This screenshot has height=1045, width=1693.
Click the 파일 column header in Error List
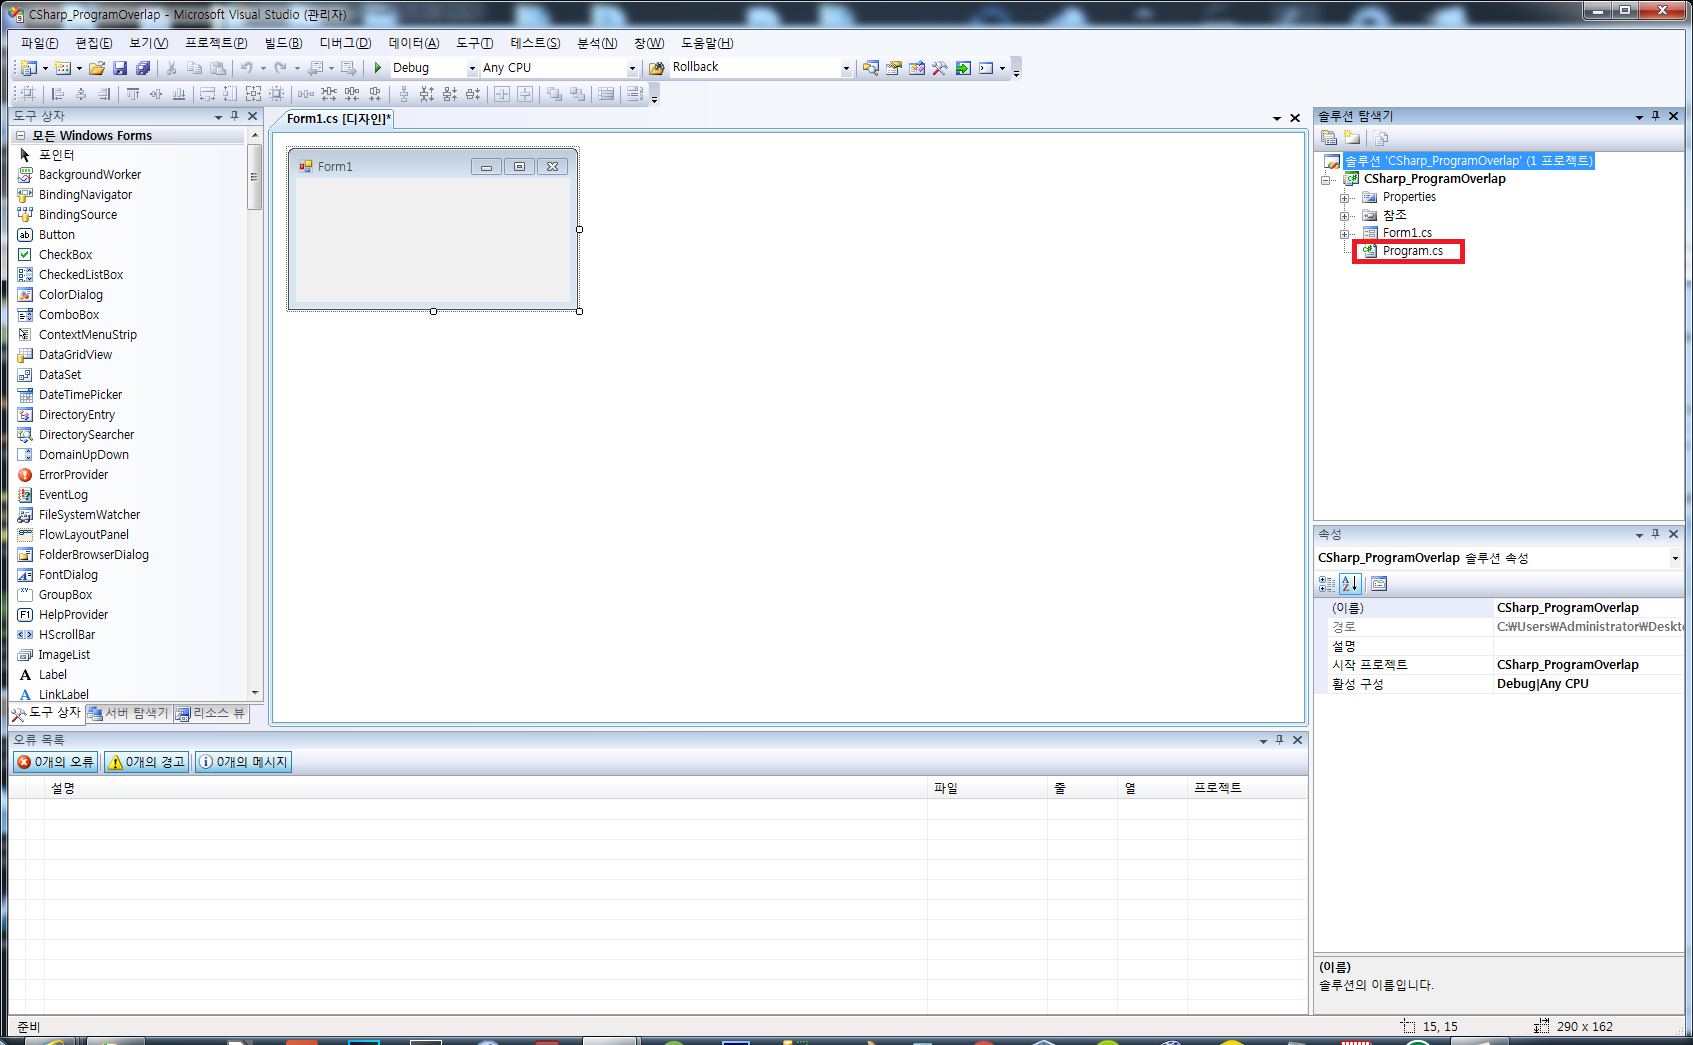(x=988, y=788)
